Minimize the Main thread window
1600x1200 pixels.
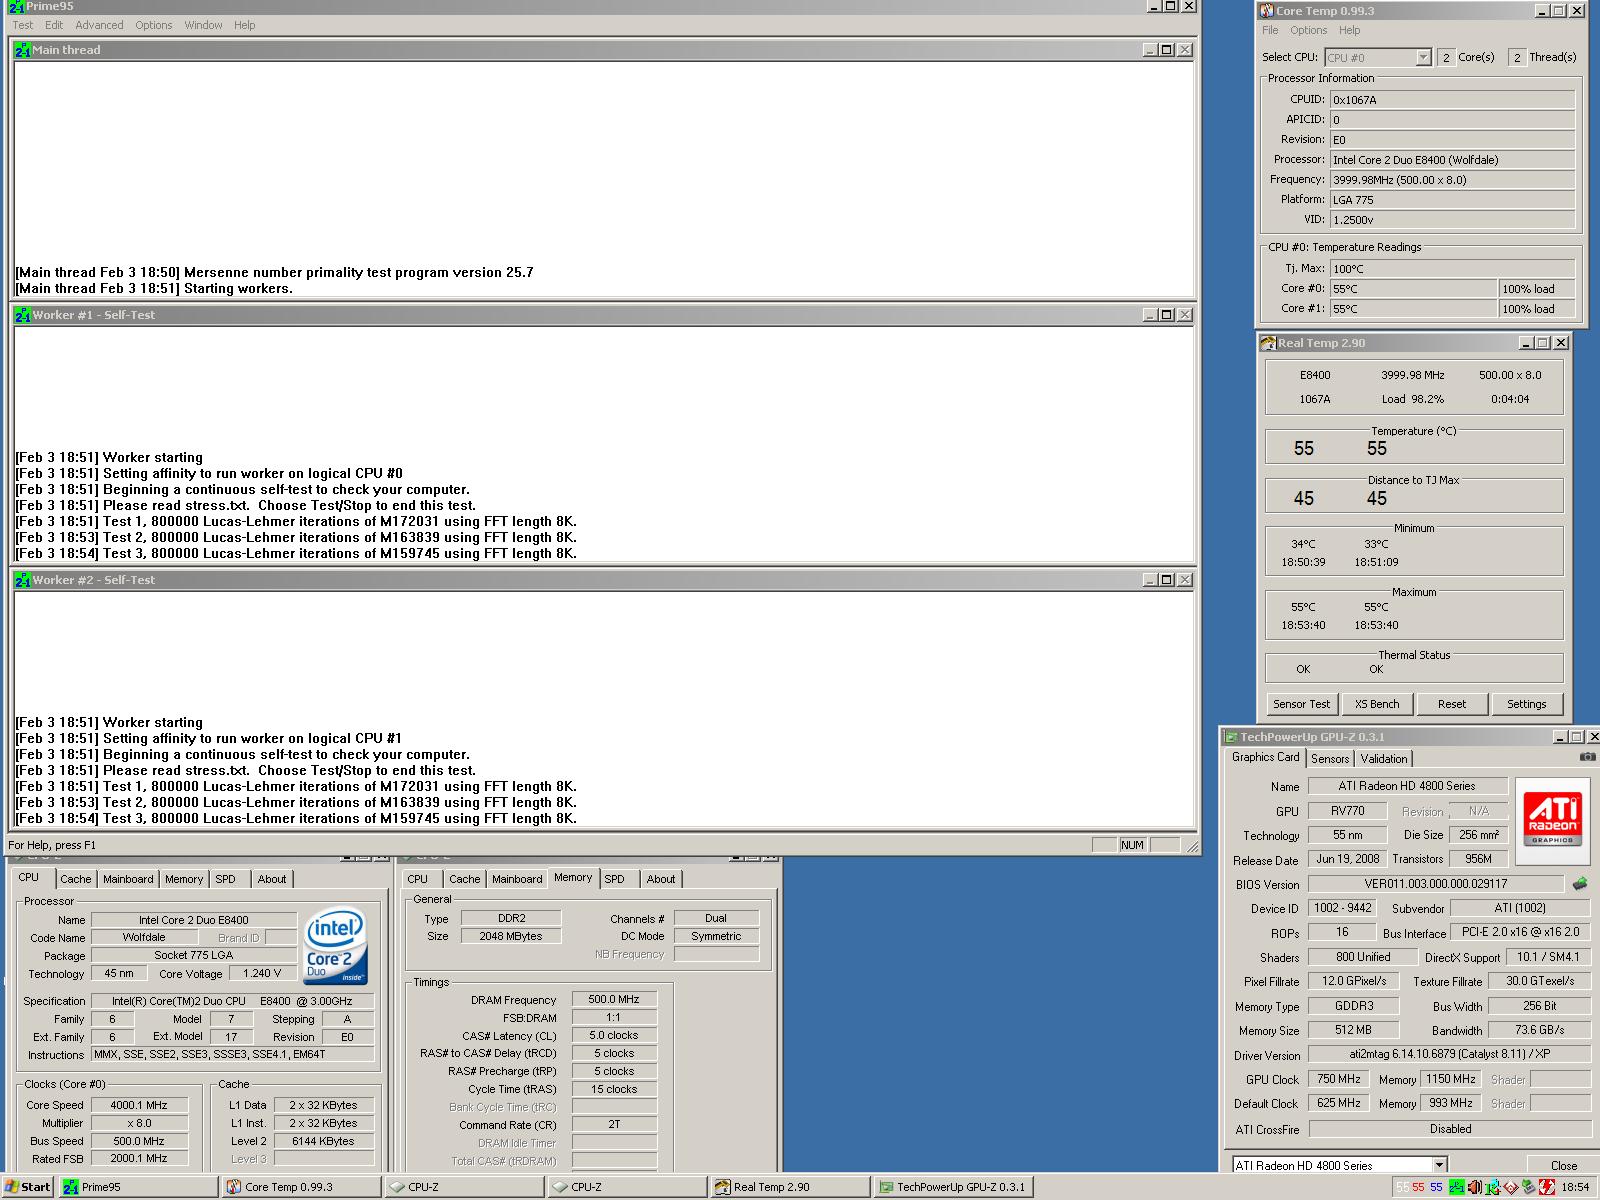point(1150,49)
